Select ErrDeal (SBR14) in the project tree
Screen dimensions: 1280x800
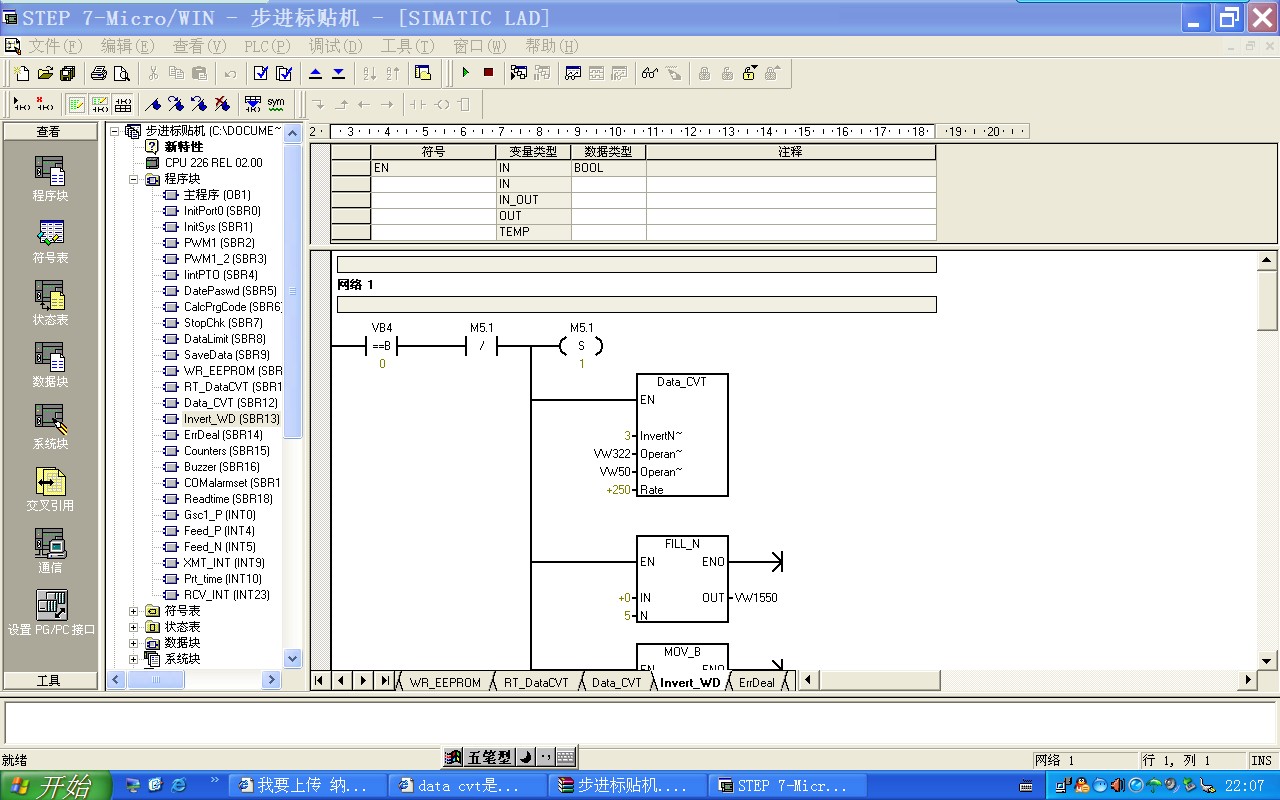point(222,435)
